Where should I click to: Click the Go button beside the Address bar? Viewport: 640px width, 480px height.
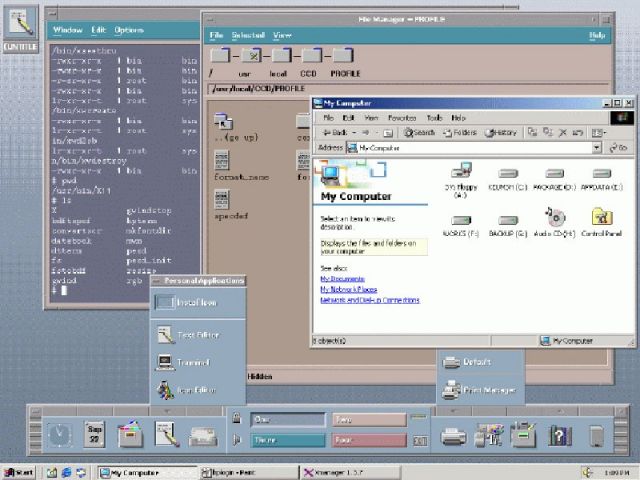[x=618, y=147]
